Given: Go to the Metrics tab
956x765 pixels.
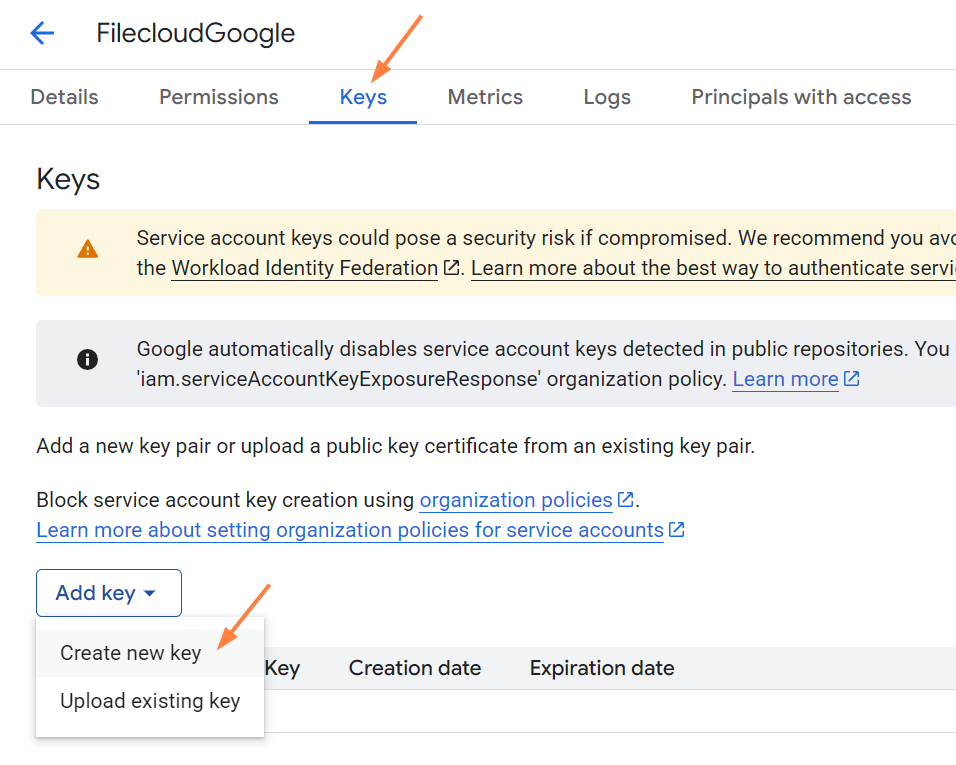Looking at the screenshot, I should [x=485, y=97].
